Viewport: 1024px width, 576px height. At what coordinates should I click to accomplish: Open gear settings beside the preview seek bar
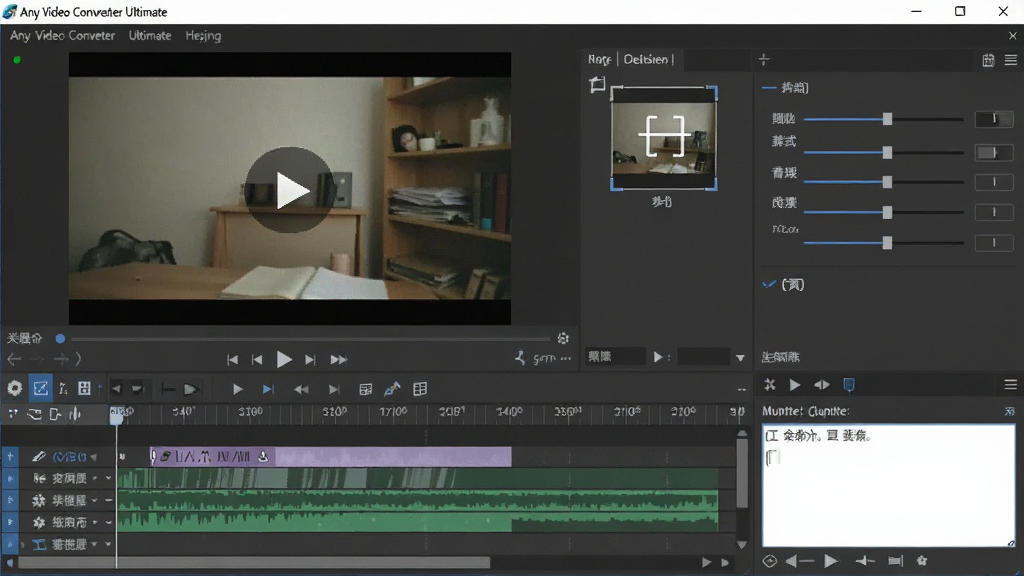click(x=563, y=338)
